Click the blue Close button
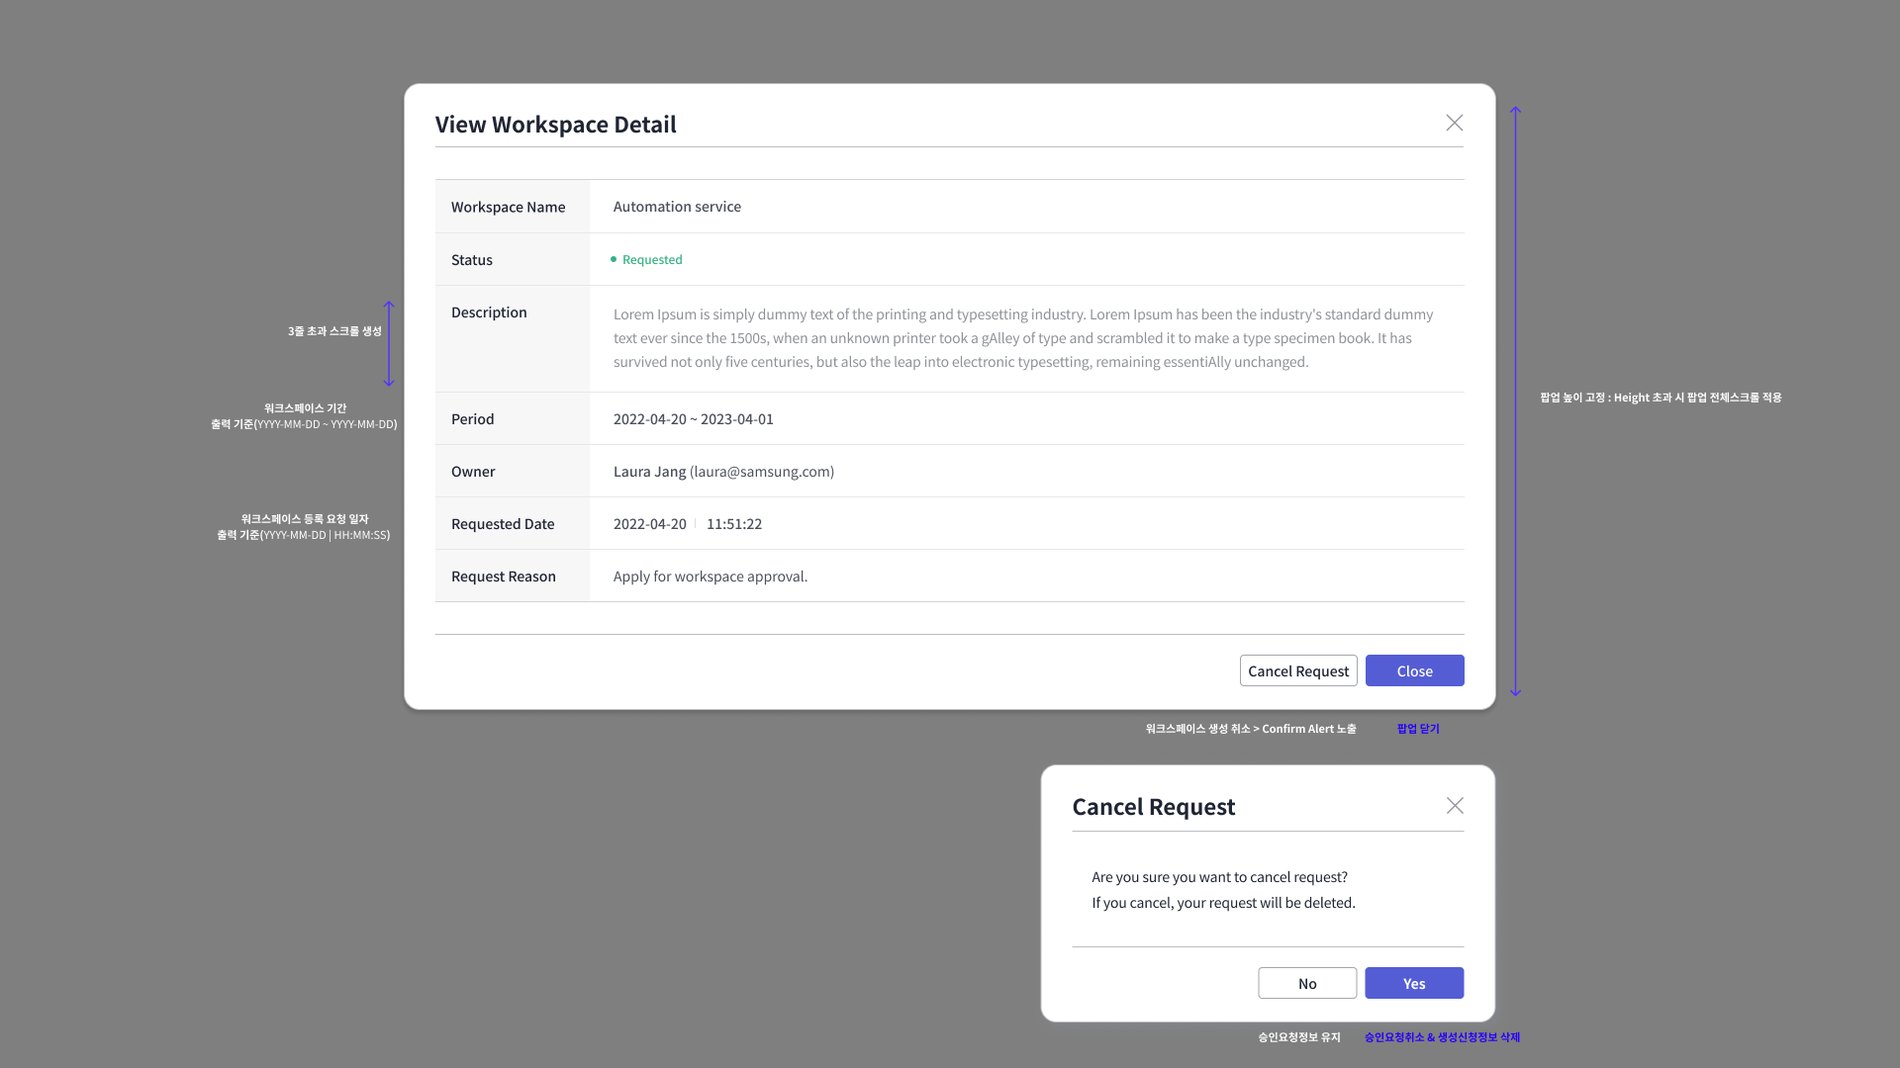This screenshot has width=1900, height=1068. (x=1414, y=671)
